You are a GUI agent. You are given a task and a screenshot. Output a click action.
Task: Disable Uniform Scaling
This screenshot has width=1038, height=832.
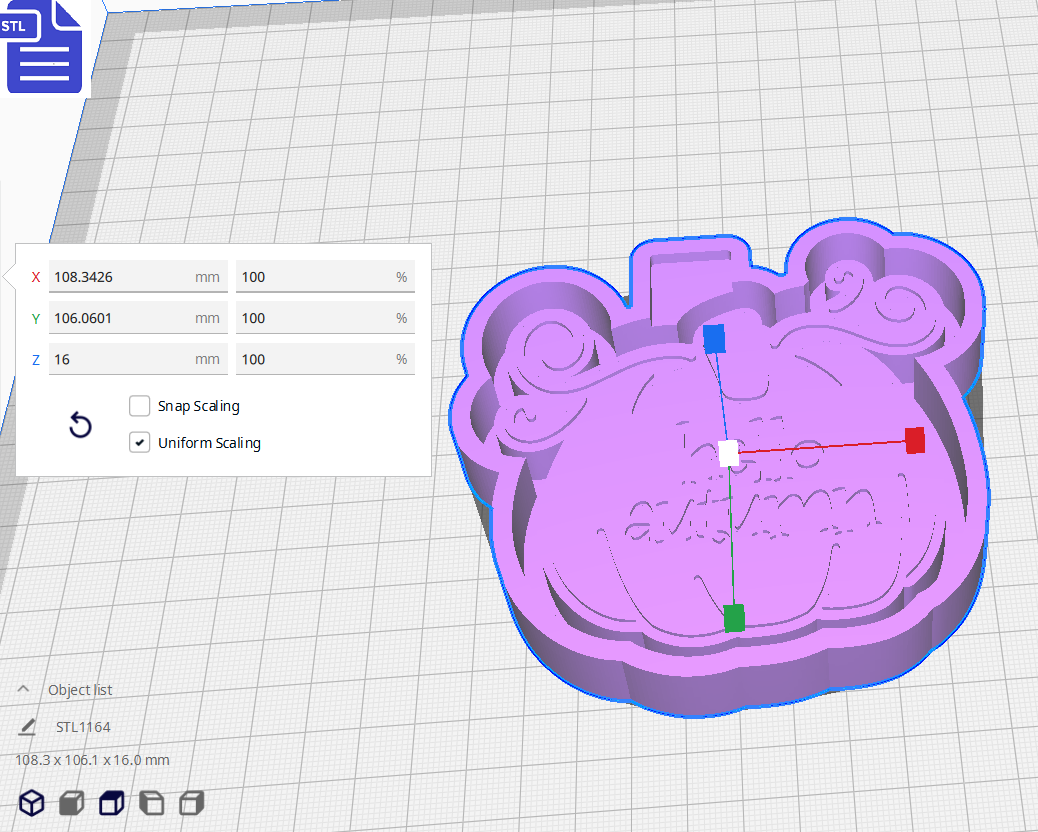point(139,442)
